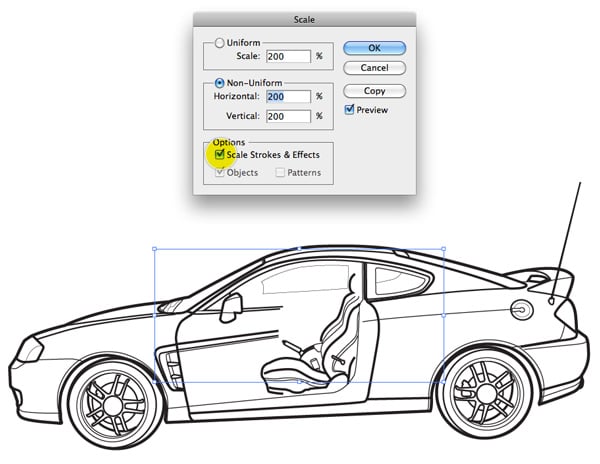600x464 pixels.
Task: Disable the Preview checkbox
Action: point(349,109)
